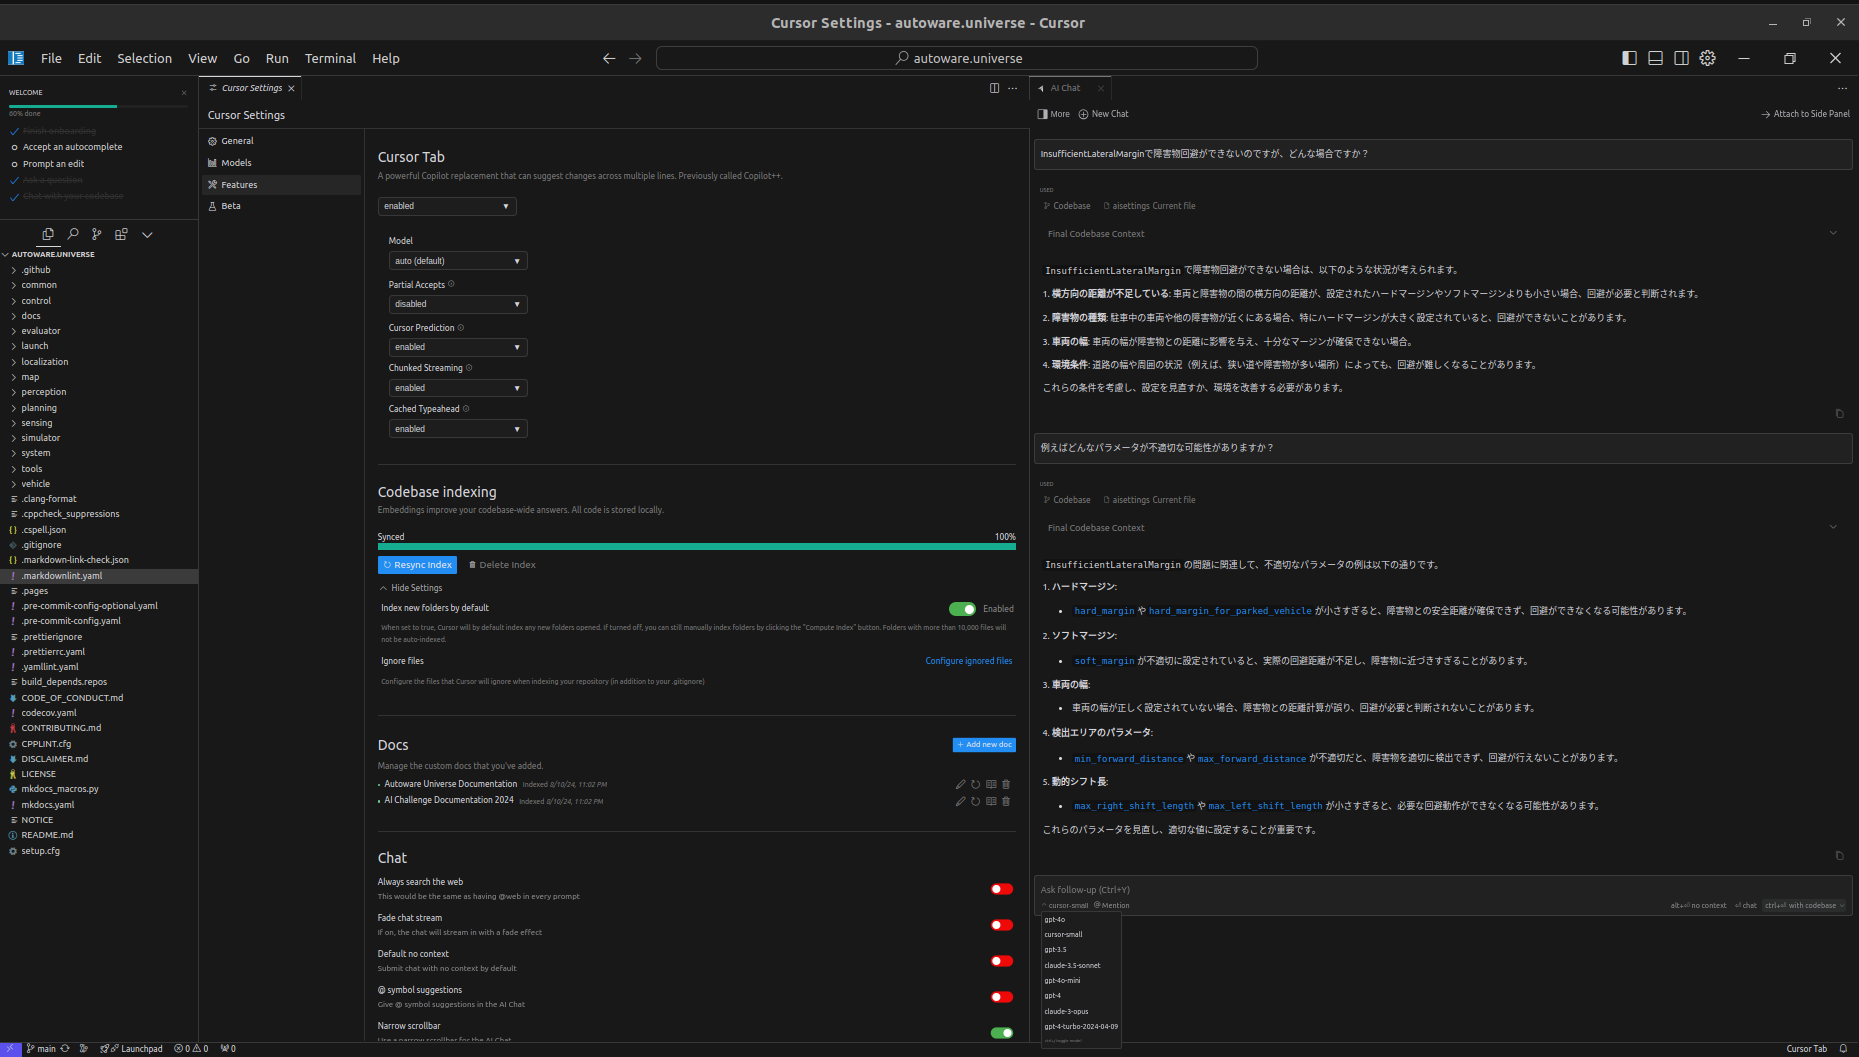The height and width of the screenshot is (1057, 1859).
Task: Open Cursor settings gear in title bar
Action: 1707,58
